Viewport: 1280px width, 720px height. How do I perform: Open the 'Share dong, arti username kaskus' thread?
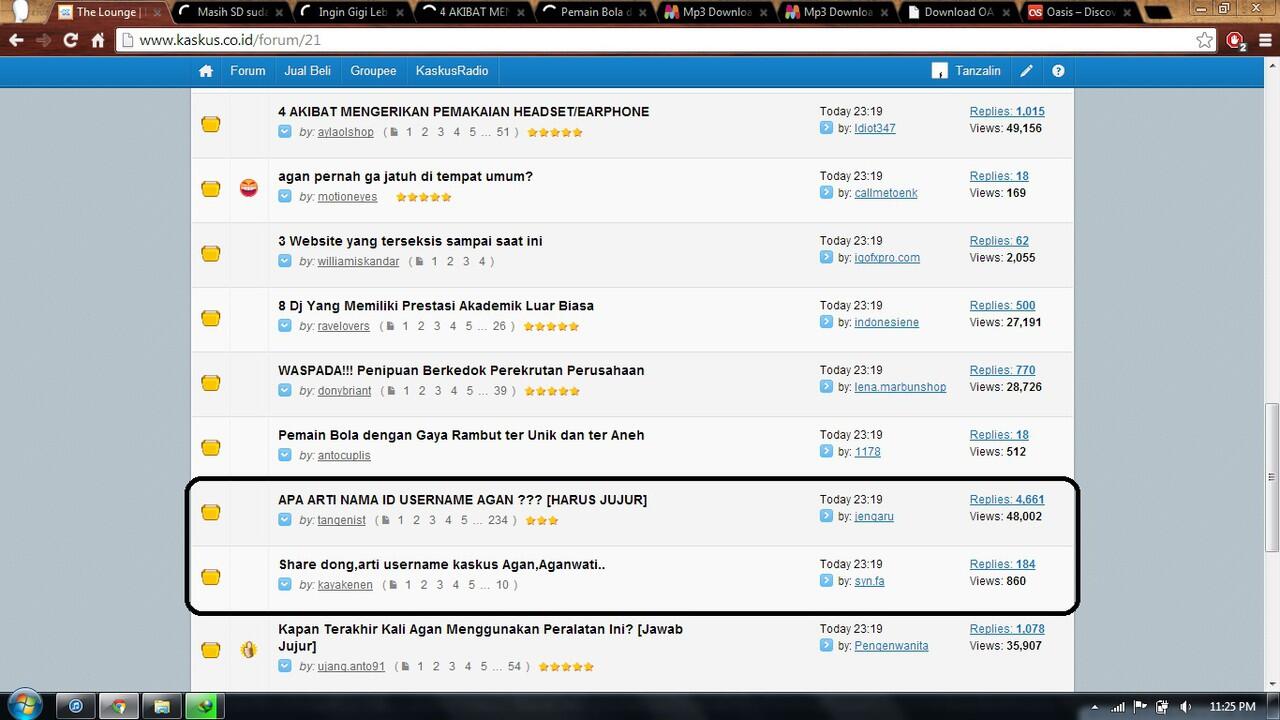click(x=442, y=564)
